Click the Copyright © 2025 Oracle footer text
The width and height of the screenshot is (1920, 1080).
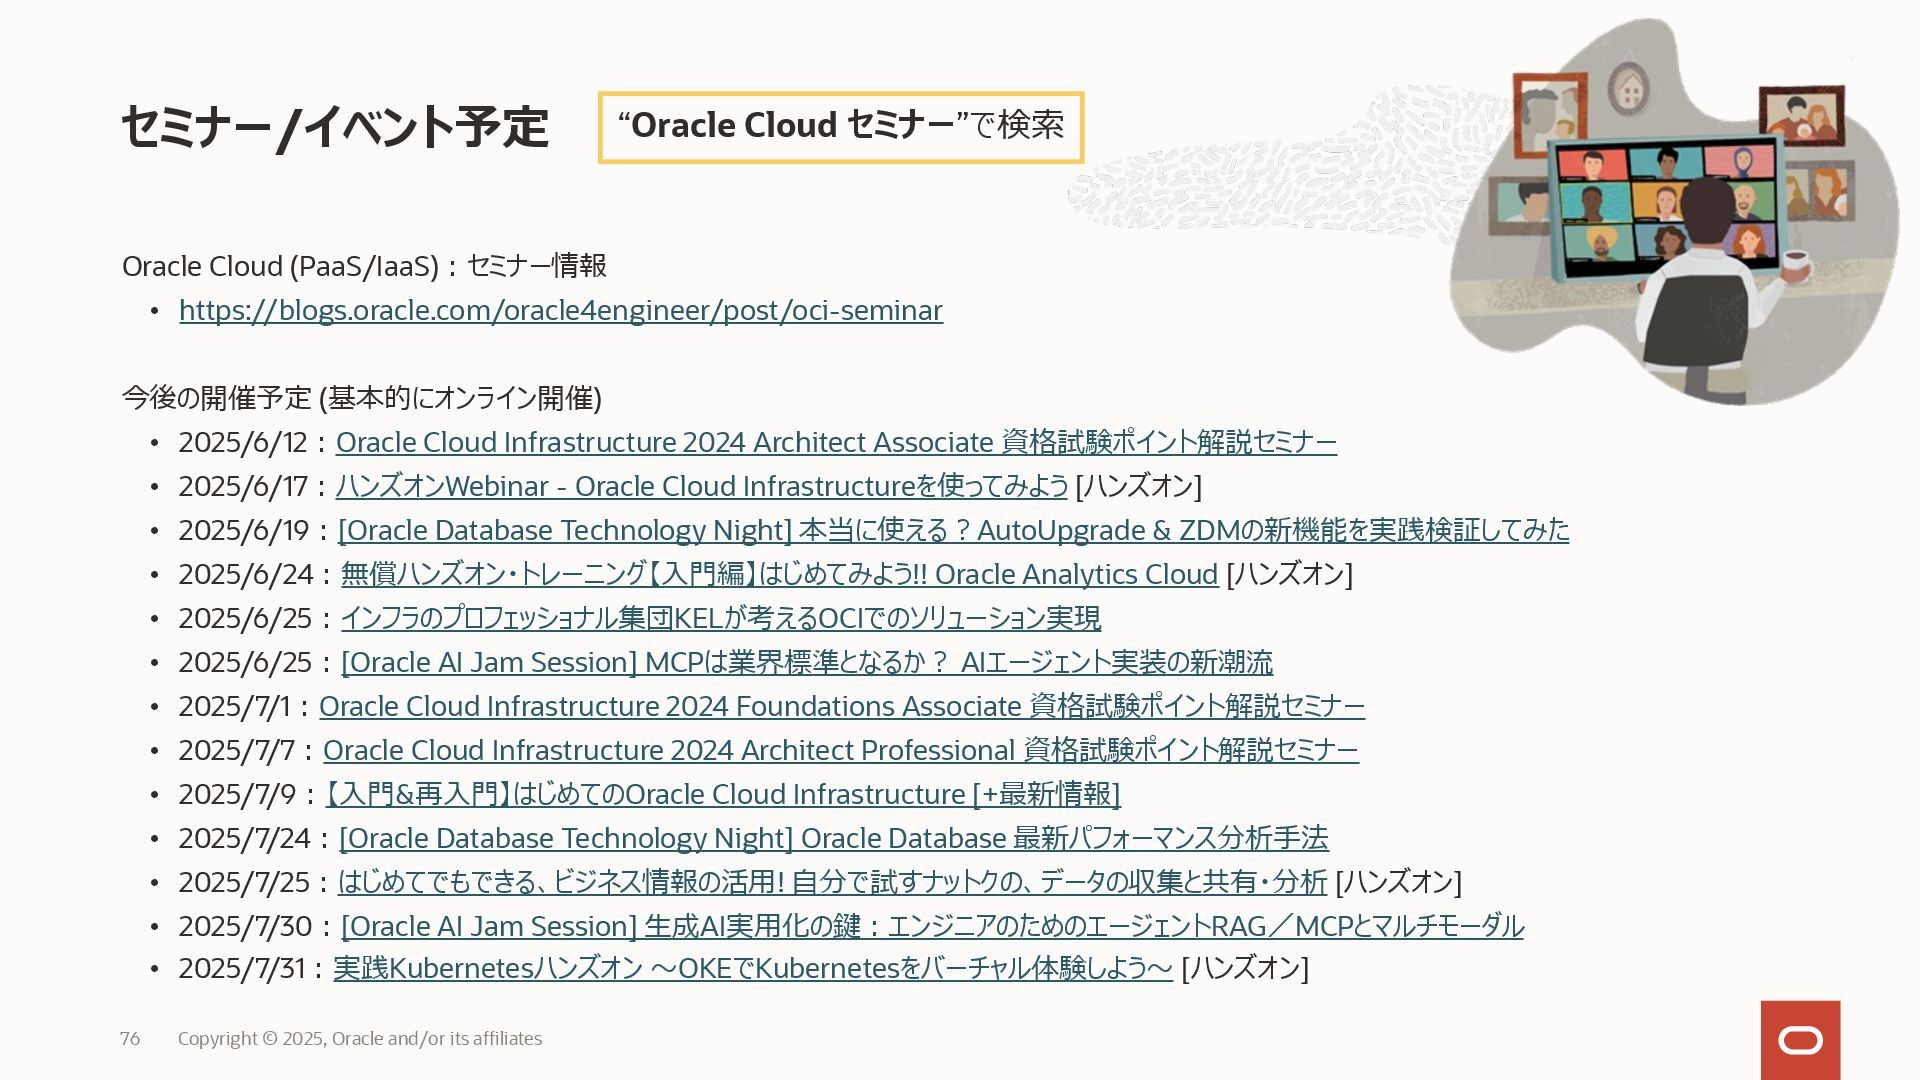360,1039
